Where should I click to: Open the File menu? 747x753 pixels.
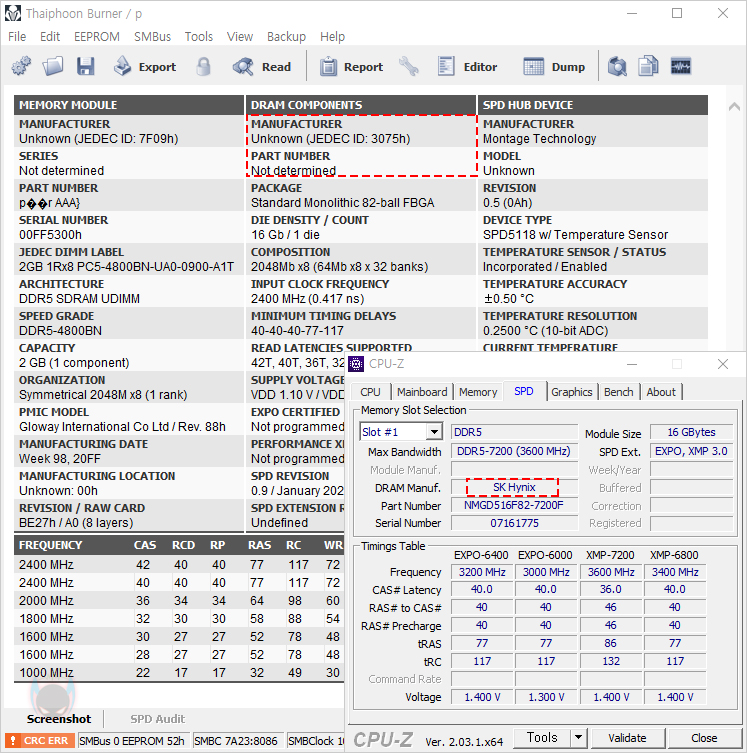click(17, 36)
